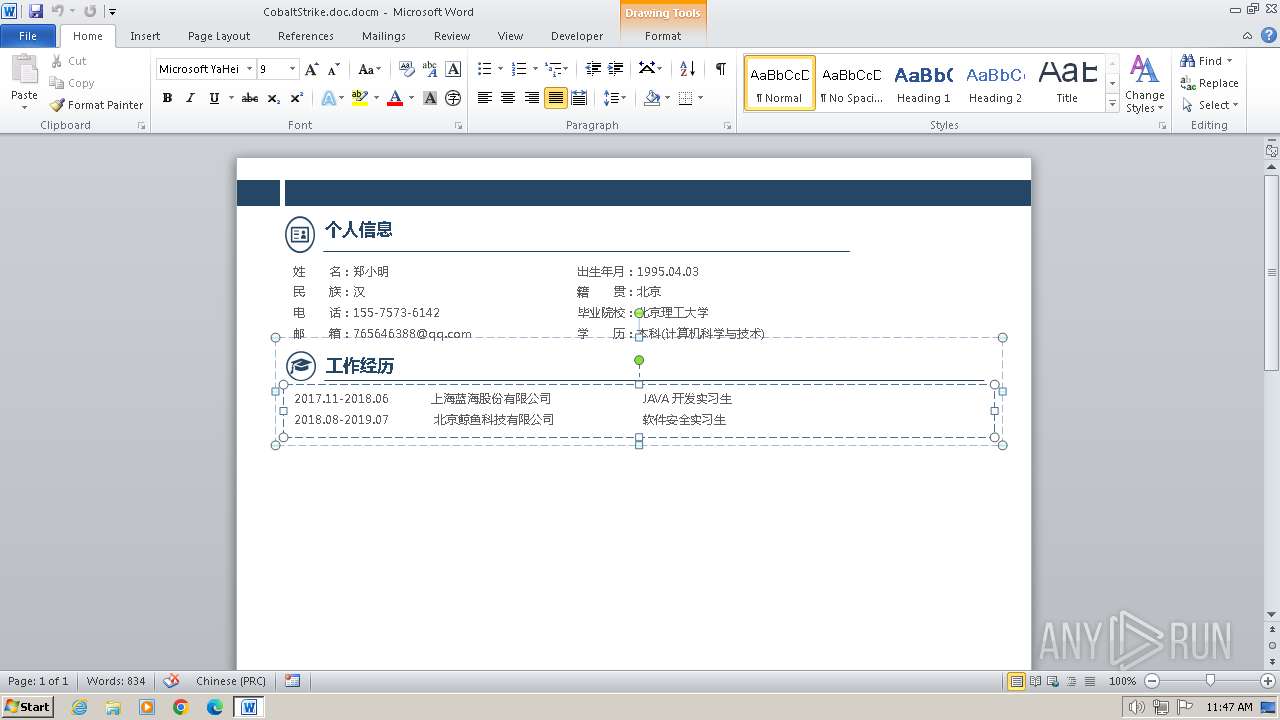The width and height of the screenshot is (1280, 720).
Task: Align text to the right
Action: click(x=532, y=98)
